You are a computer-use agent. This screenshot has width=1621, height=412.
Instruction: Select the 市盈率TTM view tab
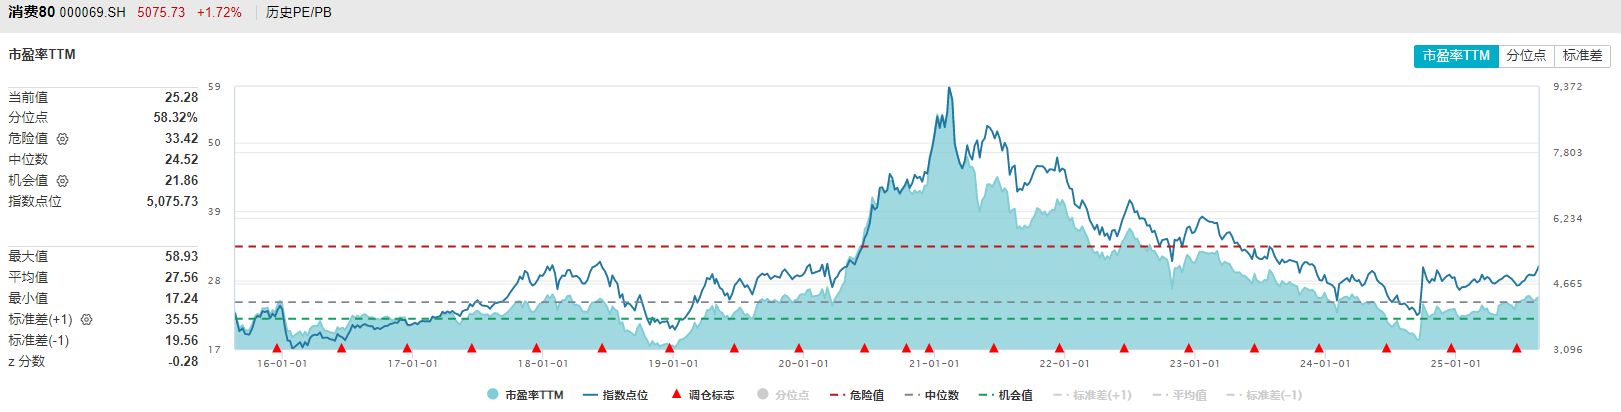click(1456, 56)
